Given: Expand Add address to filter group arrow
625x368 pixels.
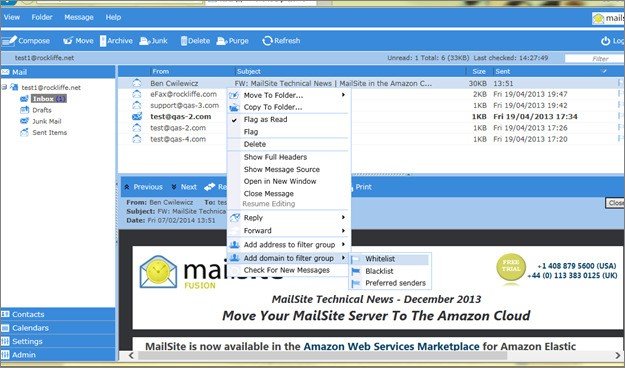Looking at the screenshot, I should (343, 244).
